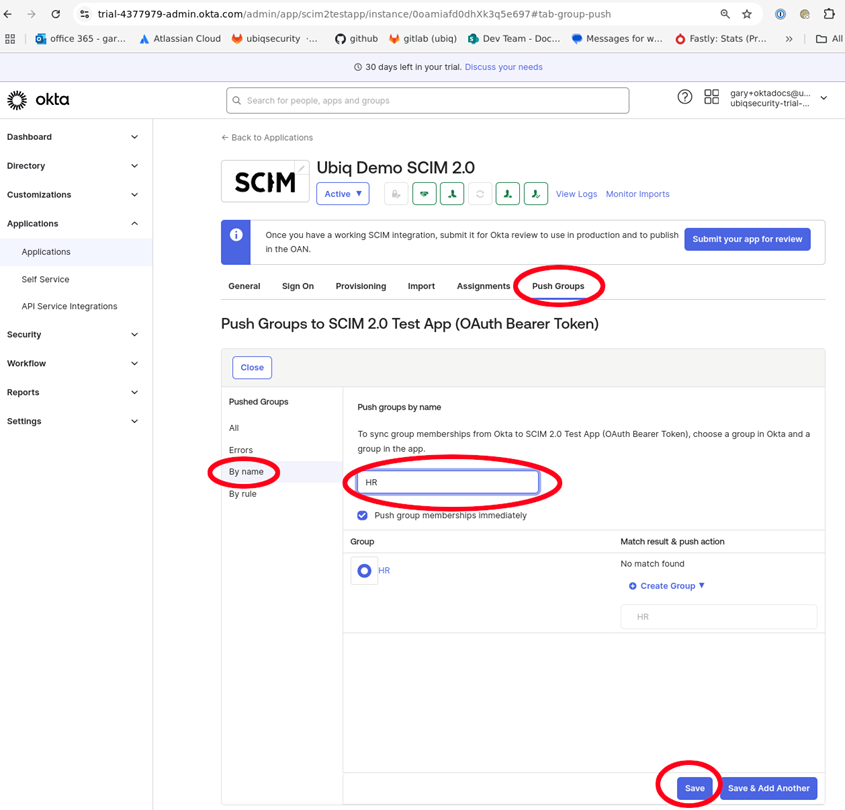The image size is (845, 810).
Task: Open the office 365 bookmark
Action: click(80, 39)
